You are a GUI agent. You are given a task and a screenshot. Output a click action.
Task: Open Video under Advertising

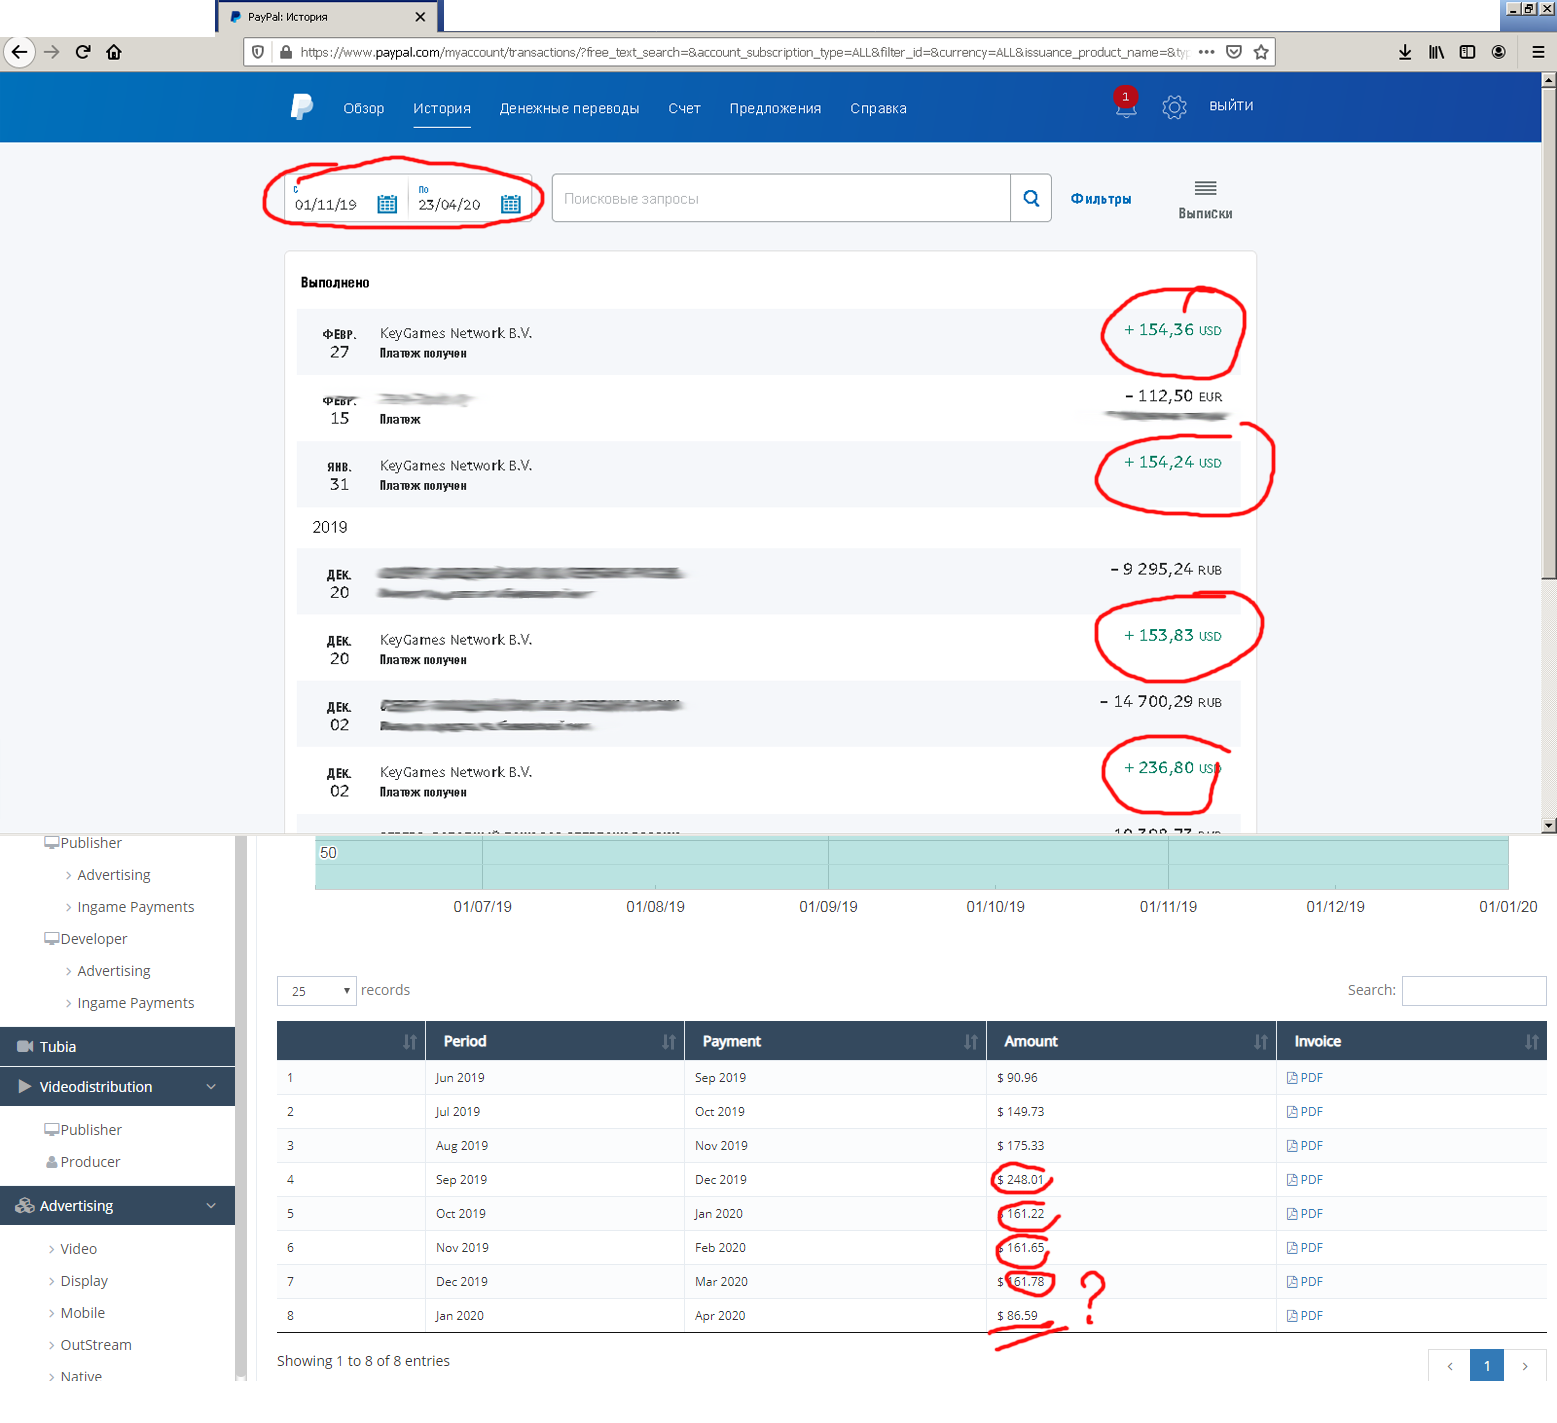(78, 1249)
